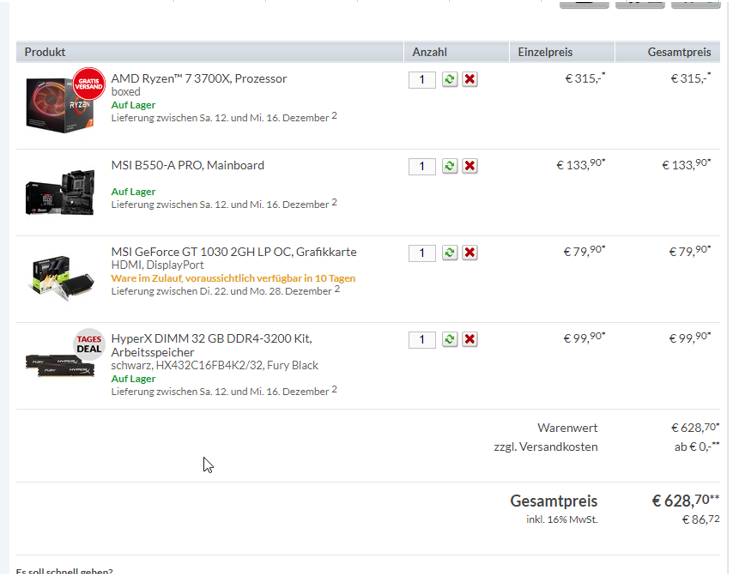This screenshot has height=574, width=729.
Task: Refresh quantity for MSI B550-A PRO mainboard
Action: tap(450, 166)
